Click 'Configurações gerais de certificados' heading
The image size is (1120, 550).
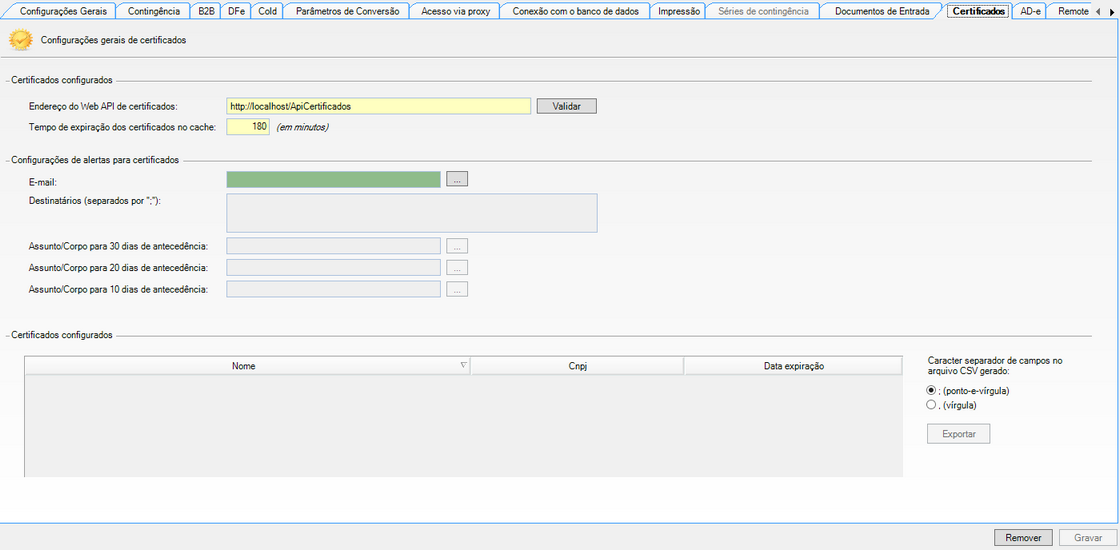[114, 41]
